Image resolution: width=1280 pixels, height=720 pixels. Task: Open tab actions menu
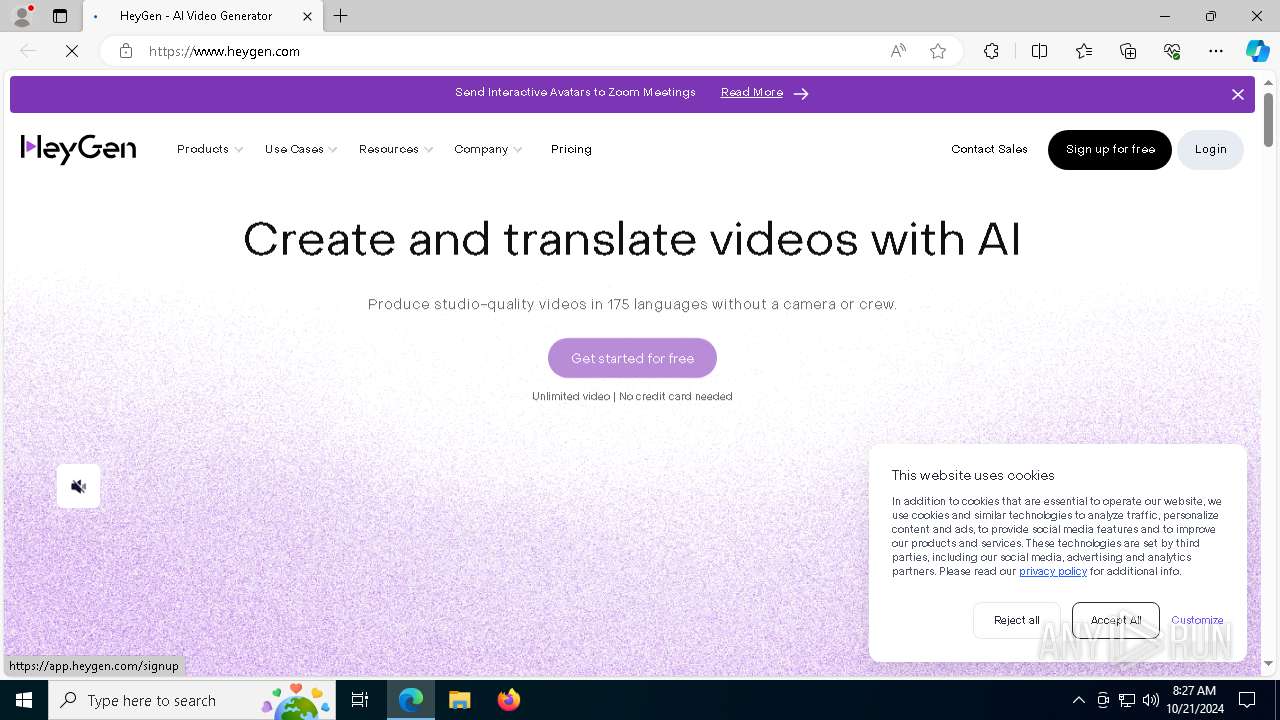60,16
